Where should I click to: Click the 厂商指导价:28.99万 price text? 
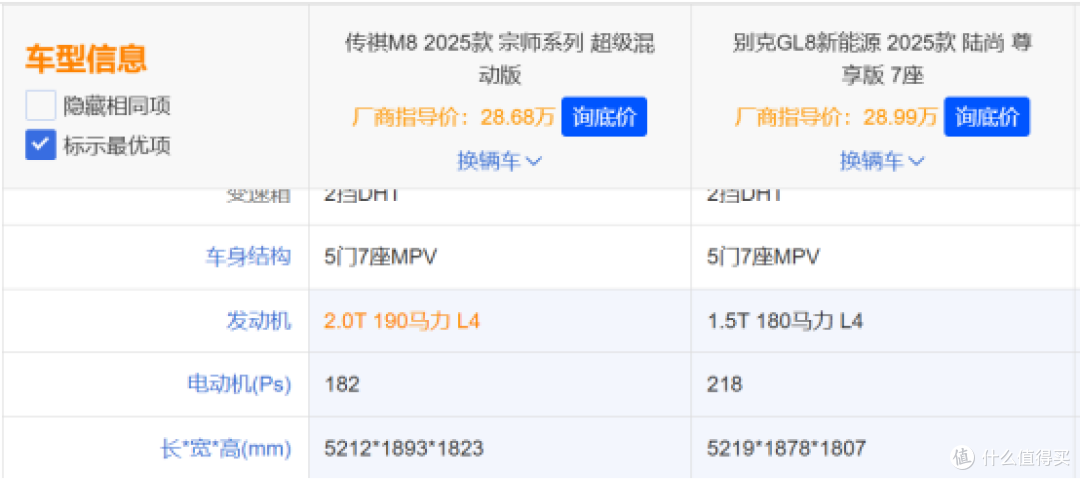click(836, 118)
